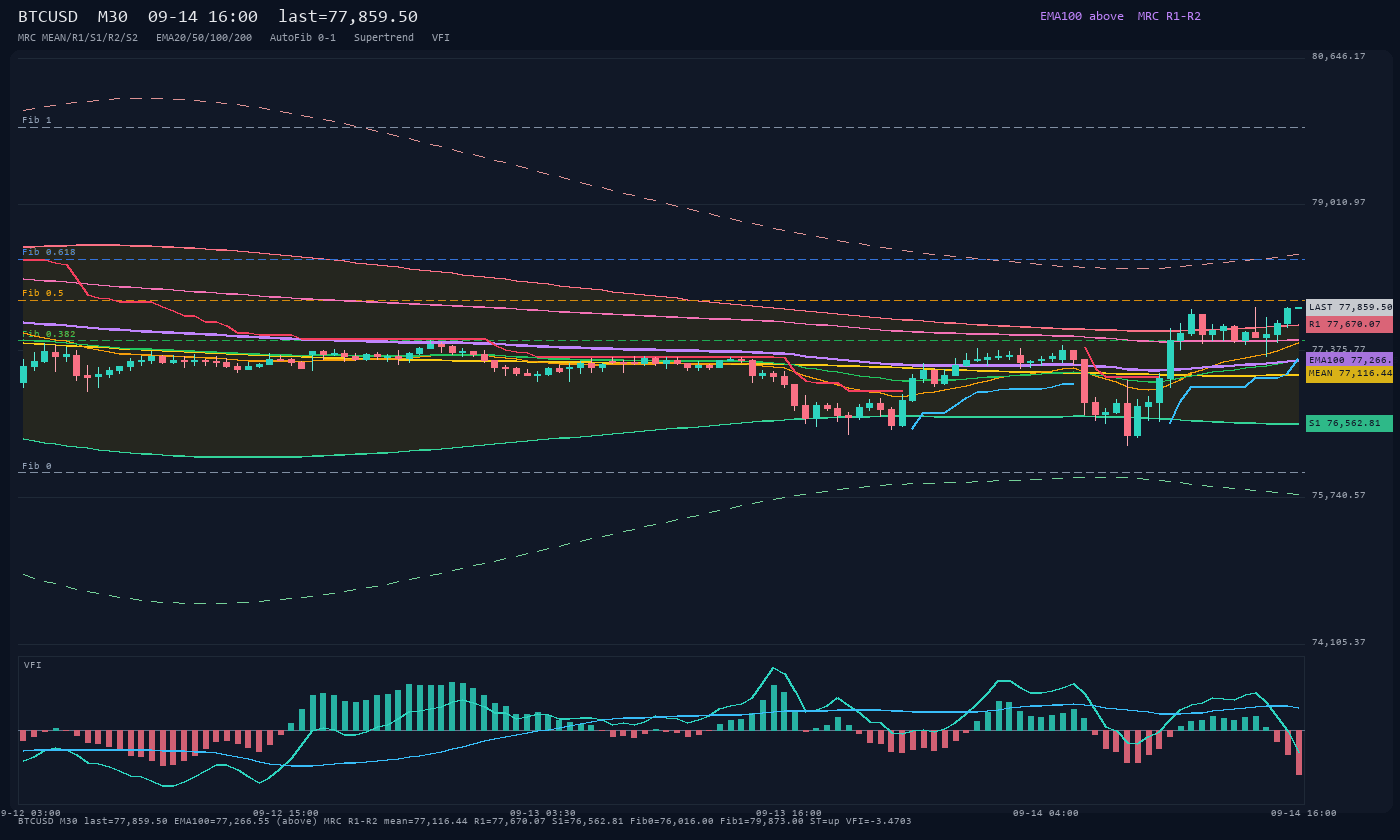Click the purple EMA100 price tag

pyautogui.click(x=1349, y=359)
